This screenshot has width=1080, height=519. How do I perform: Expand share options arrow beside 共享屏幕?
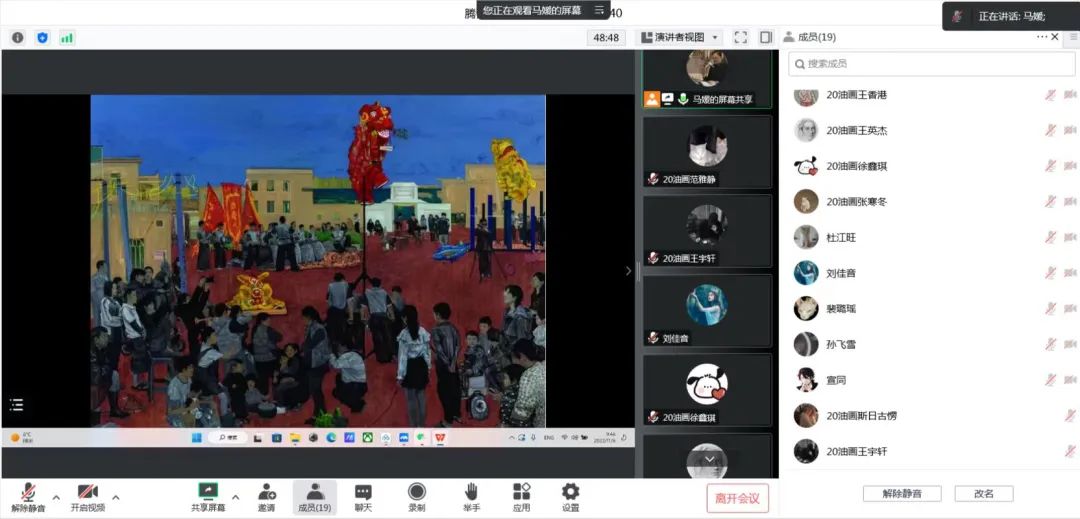coord(236,497)
